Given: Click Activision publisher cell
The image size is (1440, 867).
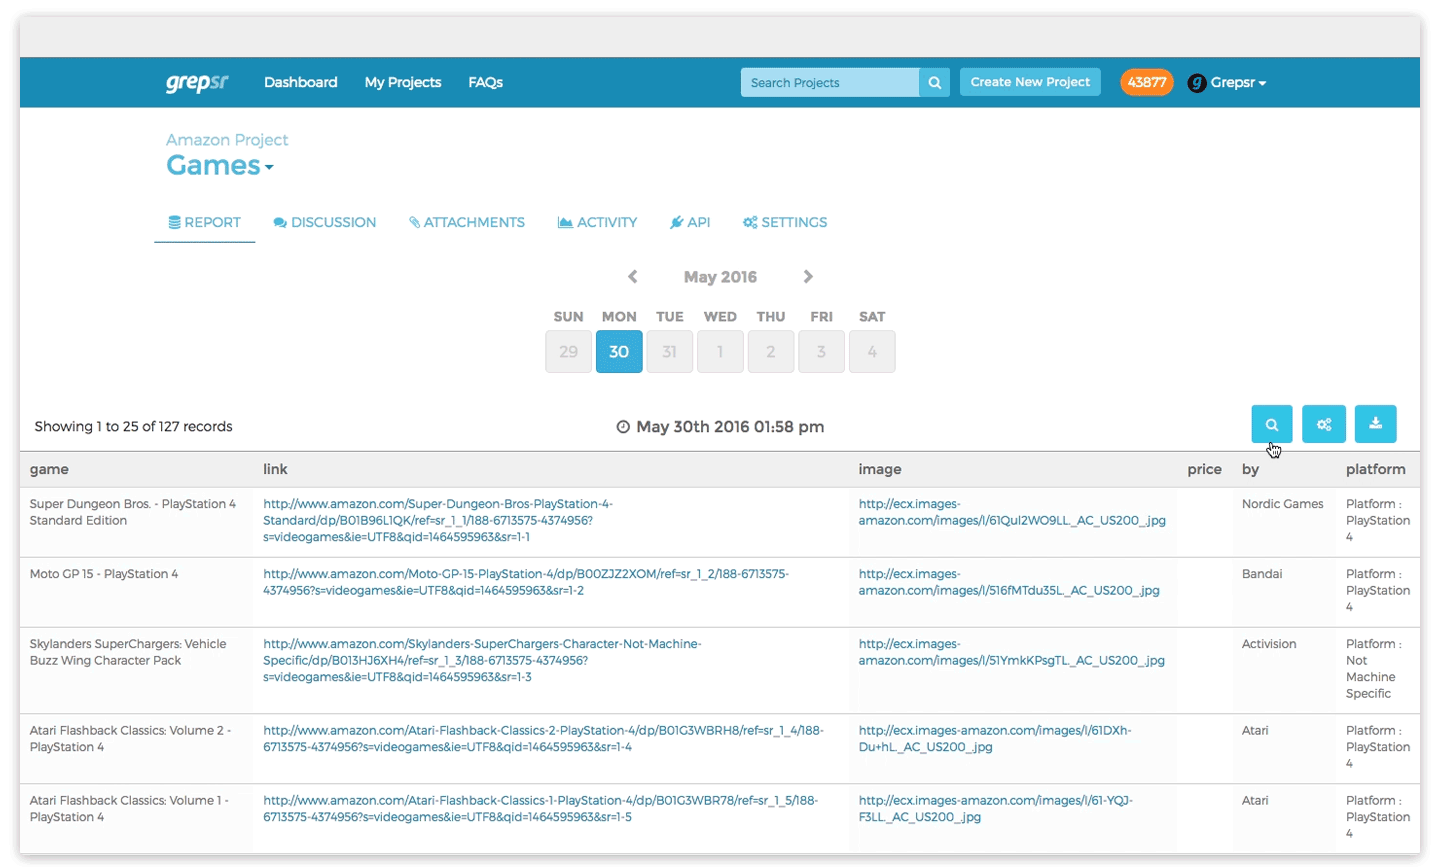Looking at the screenshot, I should (1268, 644).
